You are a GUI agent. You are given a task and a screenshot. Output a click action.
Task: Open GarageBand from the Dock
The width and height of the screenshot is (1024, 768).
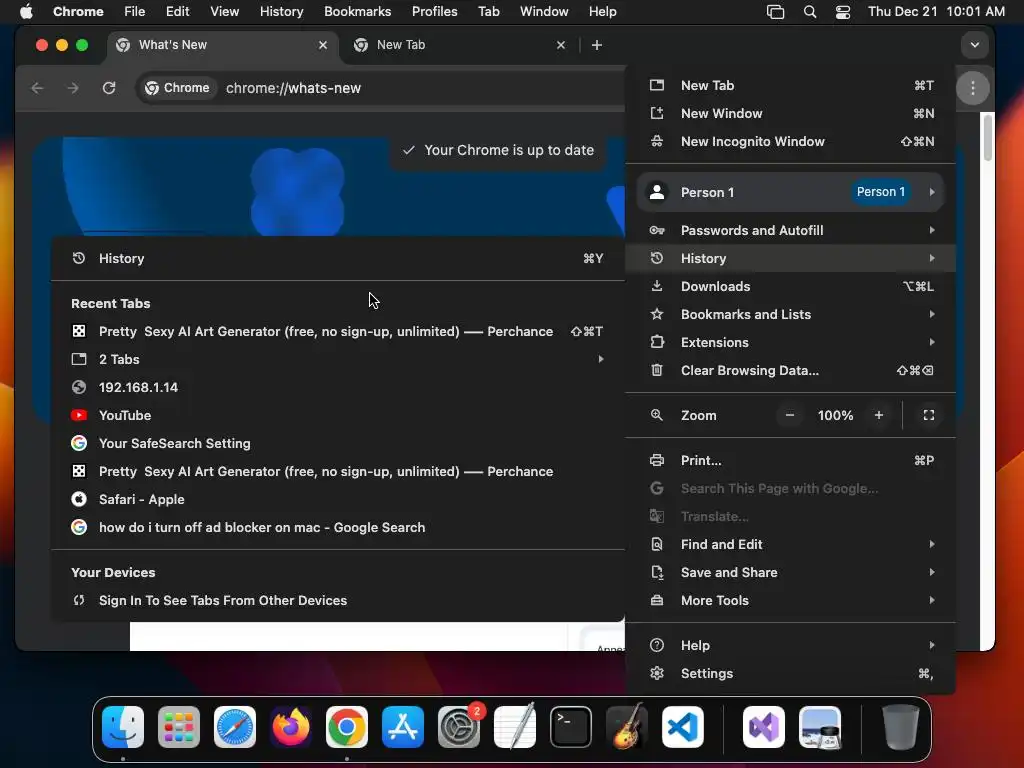(x=627, y=727)
